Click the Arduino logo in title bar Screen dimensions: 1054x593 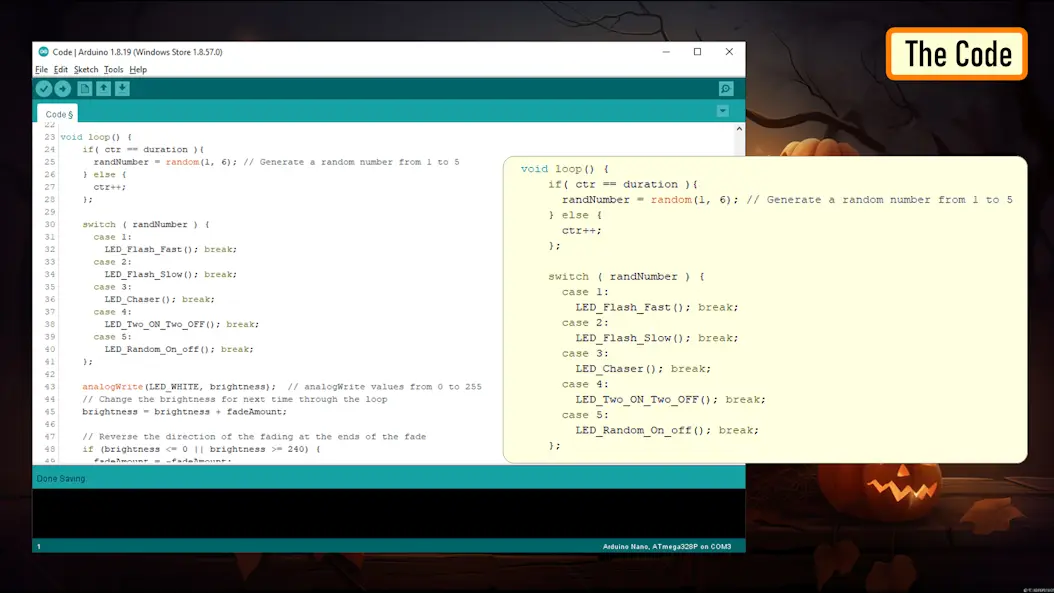pos(44,52)
